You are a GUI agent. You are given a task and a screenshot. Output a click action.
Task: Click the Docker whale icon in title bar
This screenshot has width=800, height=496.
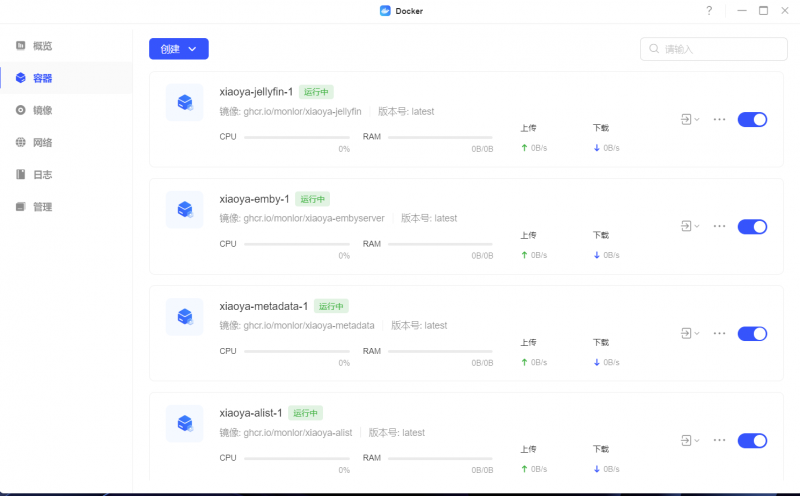pyautogui.click(x=385, y=11)
